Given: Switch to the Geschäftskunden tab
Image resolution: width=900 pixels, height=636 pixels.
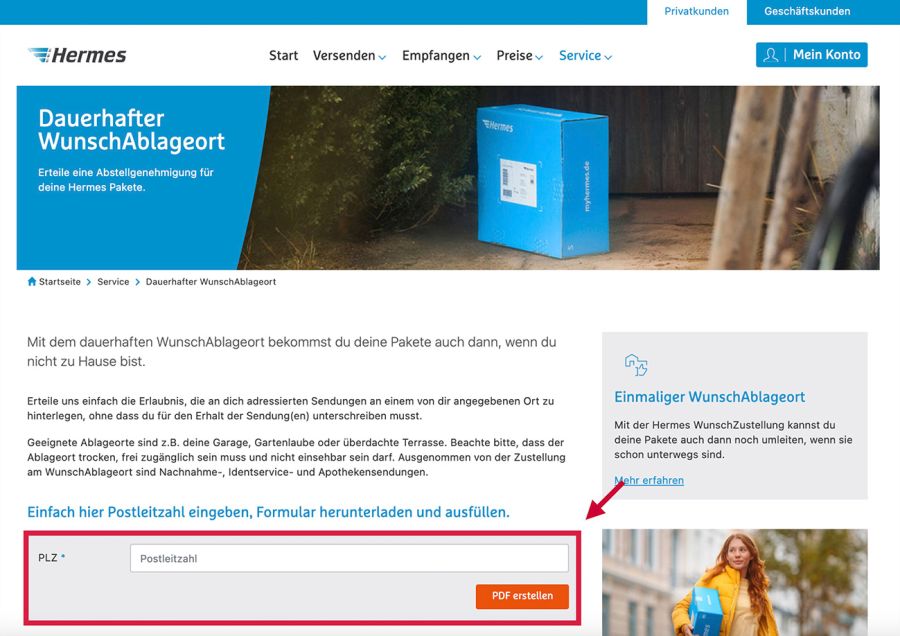Looking at the screenshot, I should (807, 11).
